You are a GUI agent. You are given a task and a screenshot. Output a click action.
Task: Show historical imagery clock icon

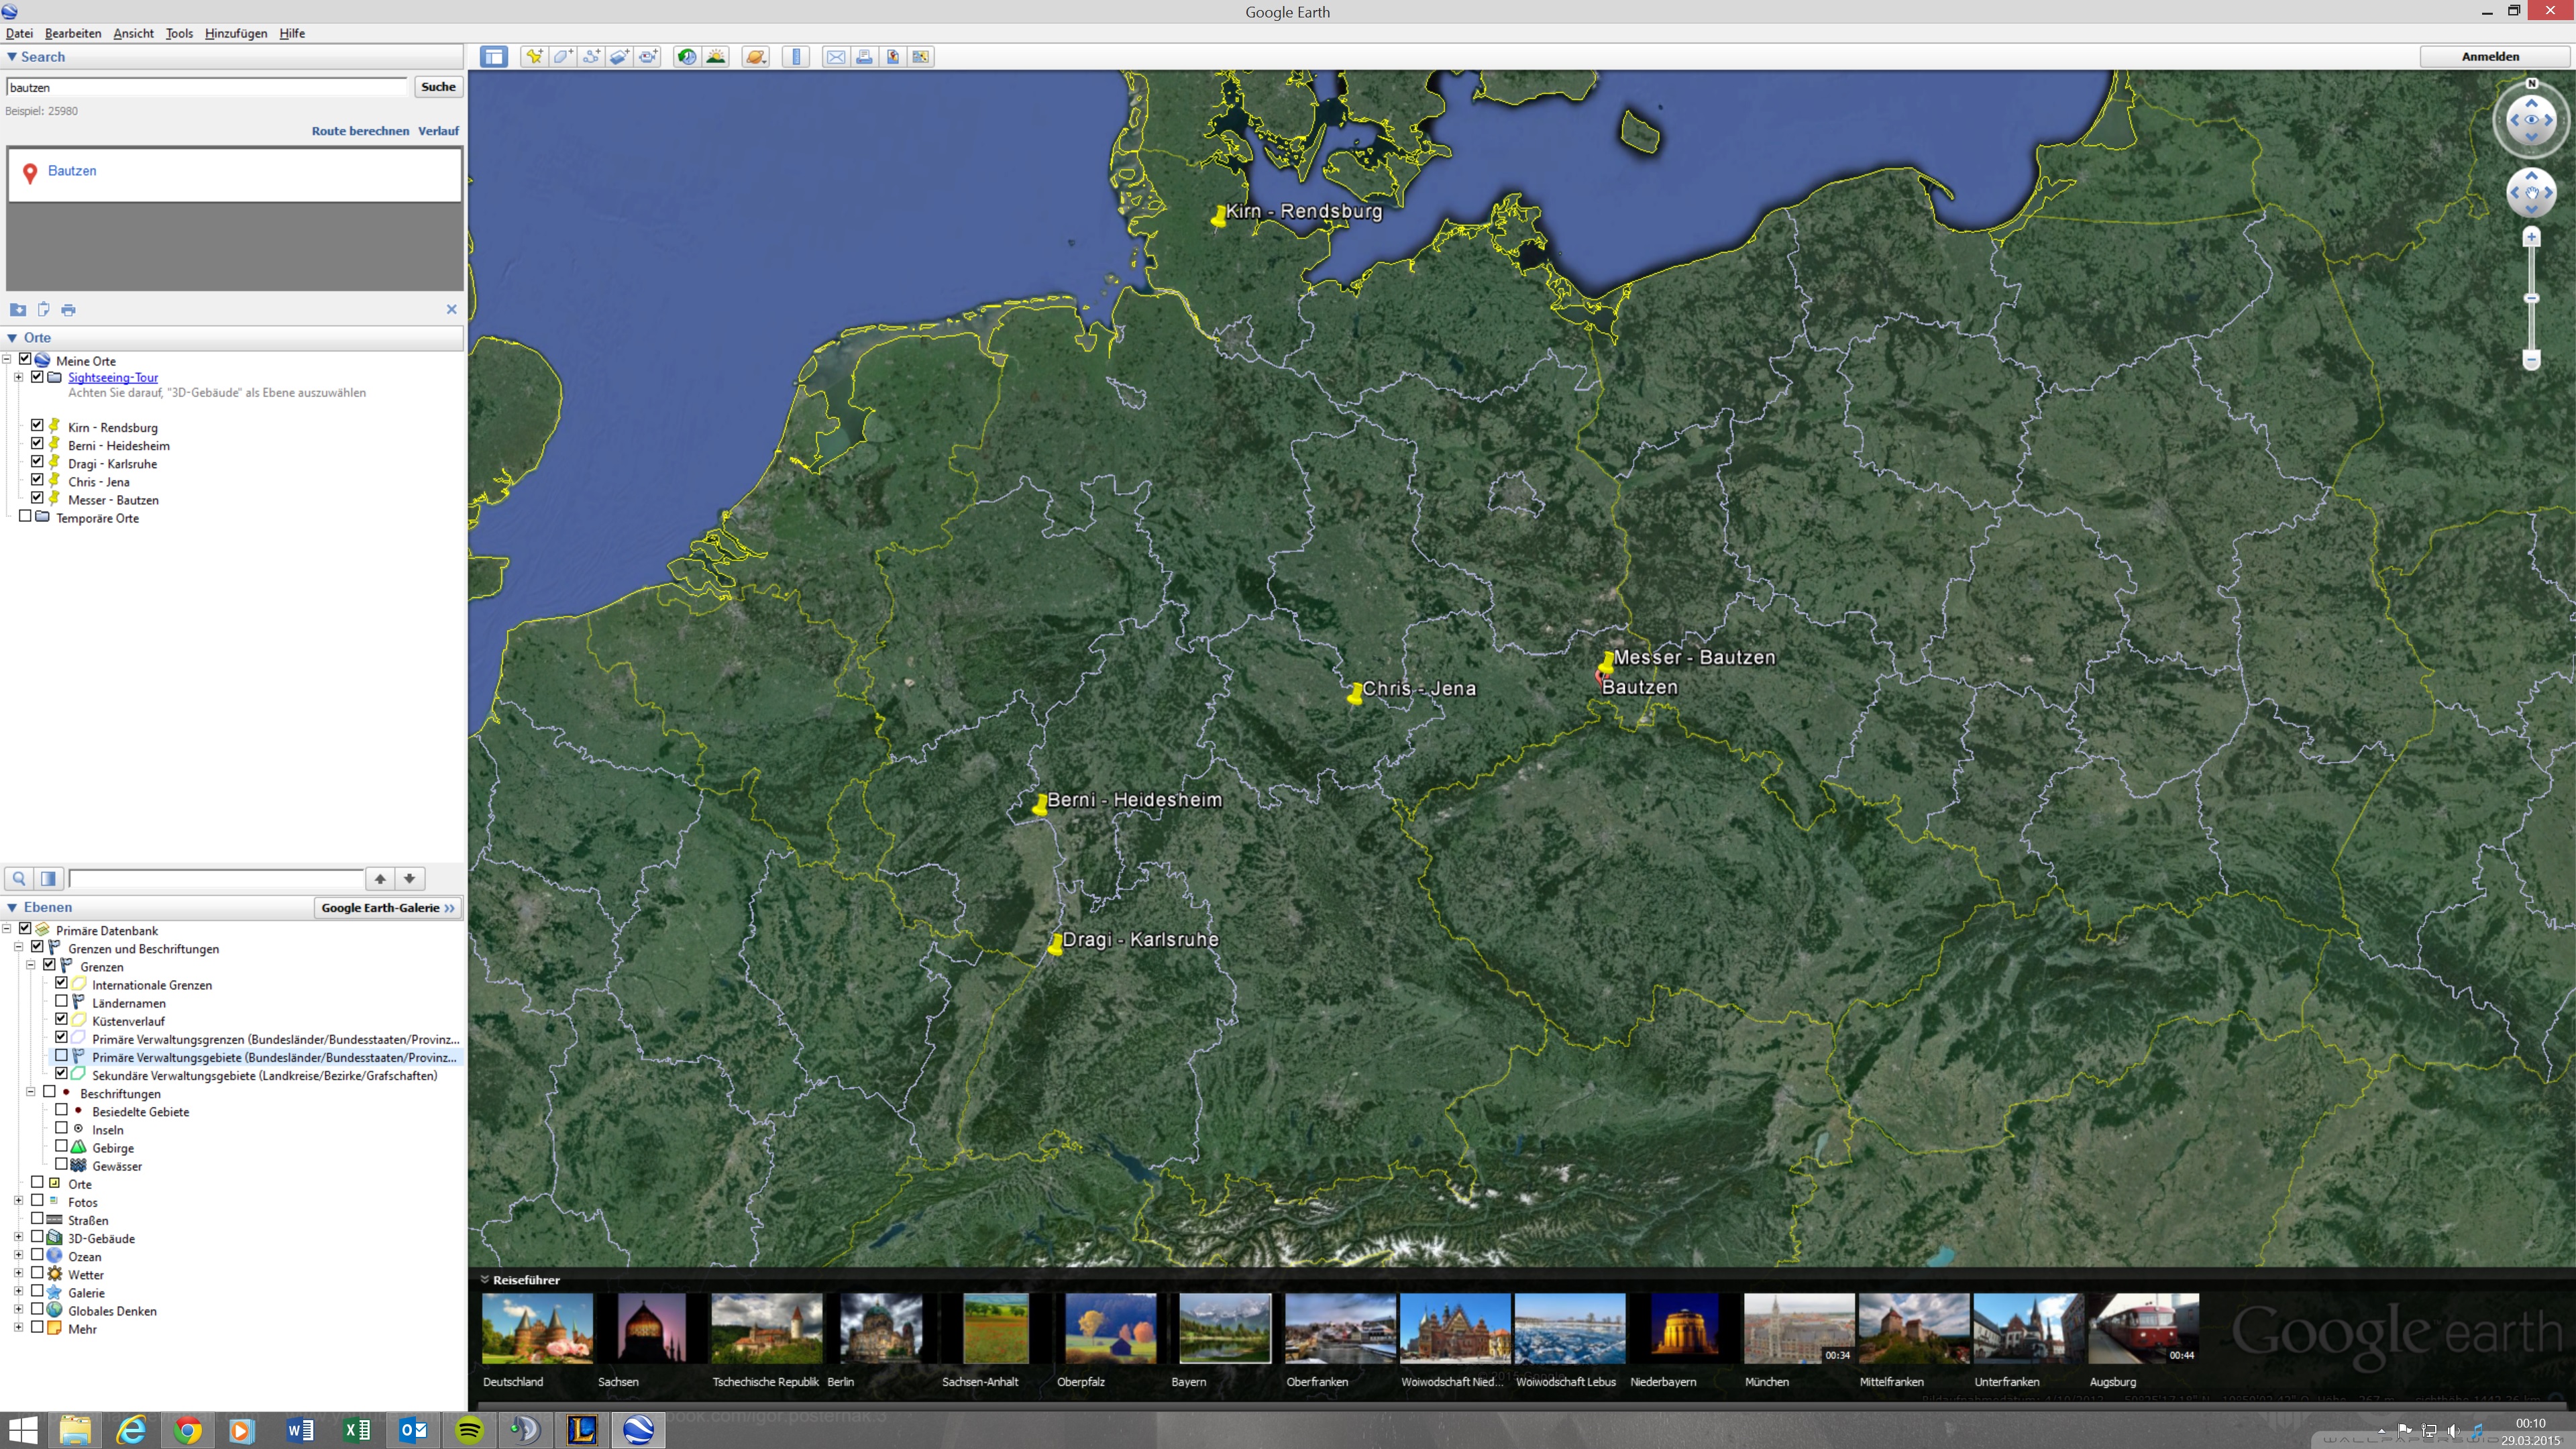[687, 57]
